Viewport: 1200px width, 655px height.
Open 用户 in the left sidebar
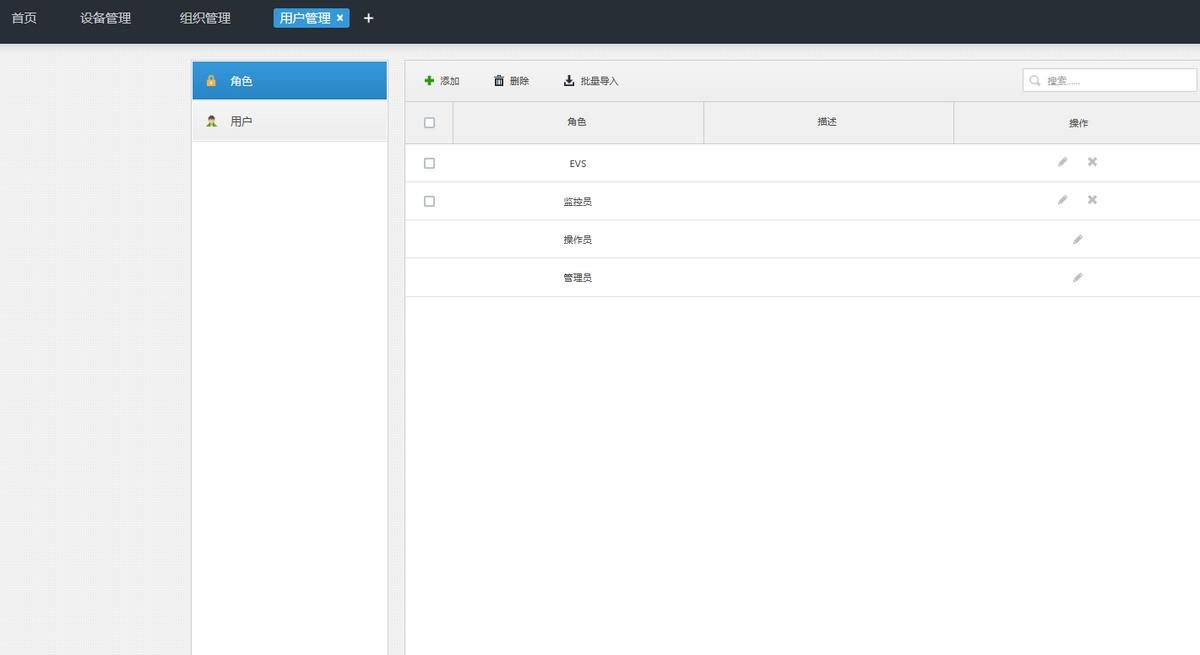click(289, 121)
